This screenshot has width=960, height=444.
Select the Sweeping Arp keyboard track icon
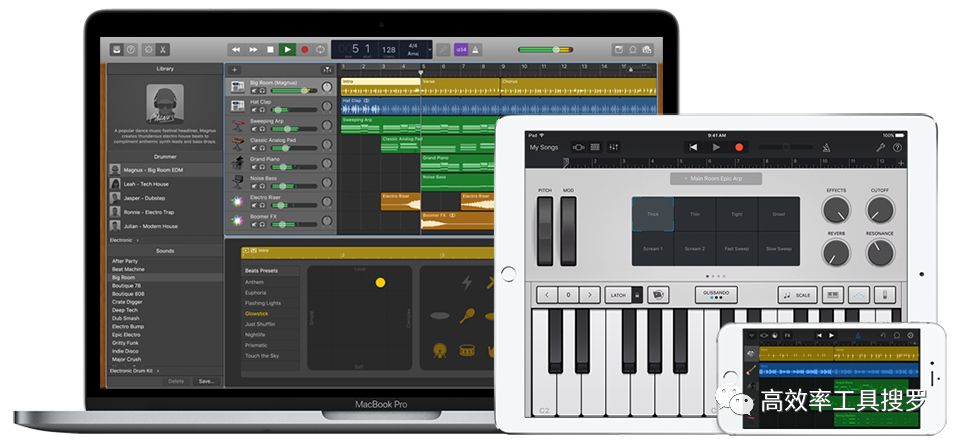238,125
